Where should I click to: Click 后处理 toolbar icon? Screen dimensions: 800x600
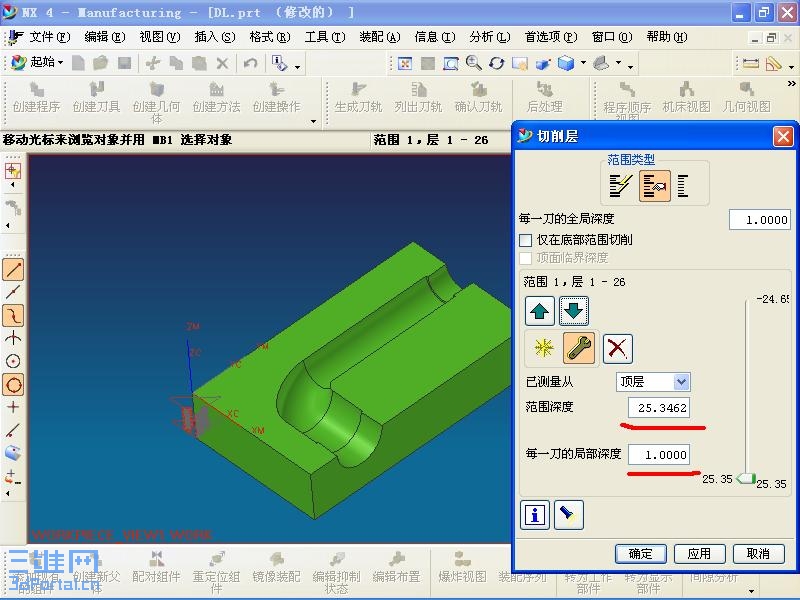click(x=544, y=98)
